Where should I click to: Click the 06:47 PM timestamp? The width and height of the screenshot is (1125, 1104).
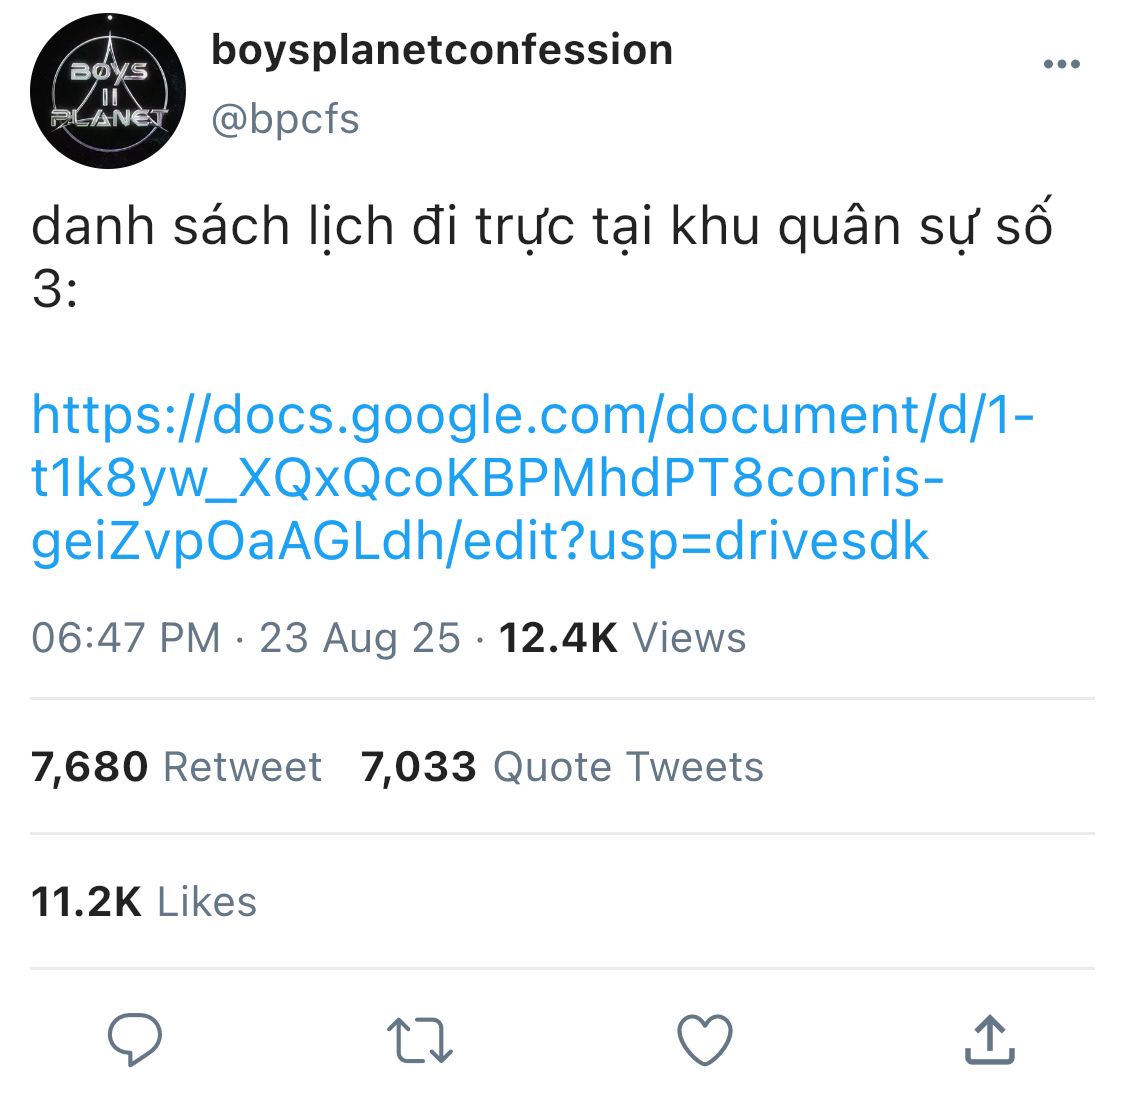(x=126, y=638)
